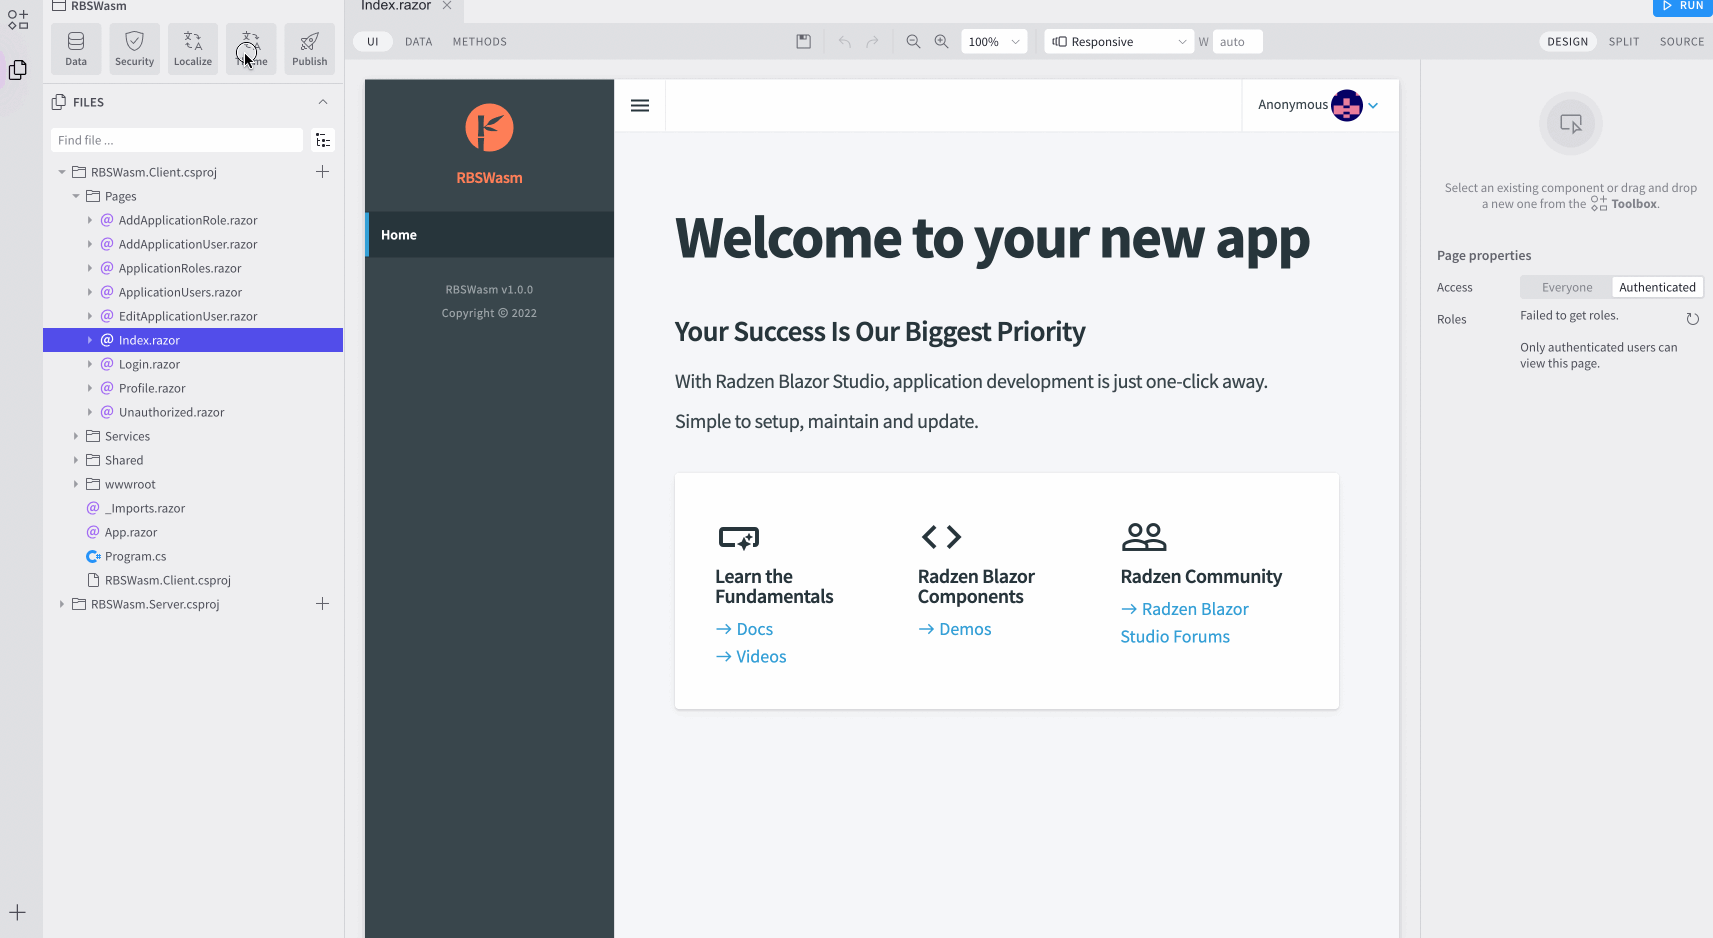The image size is (1713, 938).
Task: Expand the Services folder
Action: 75,436
